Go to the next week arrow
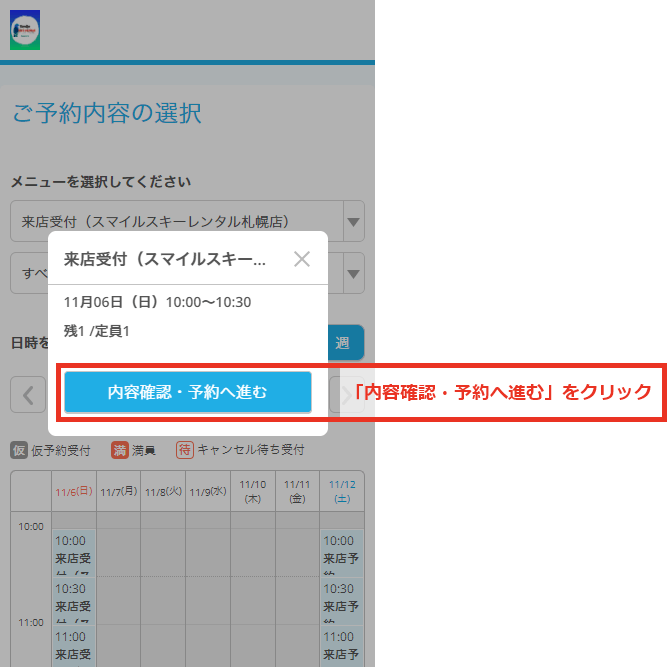This screenshot has width=667, height=667. [347, 395]
